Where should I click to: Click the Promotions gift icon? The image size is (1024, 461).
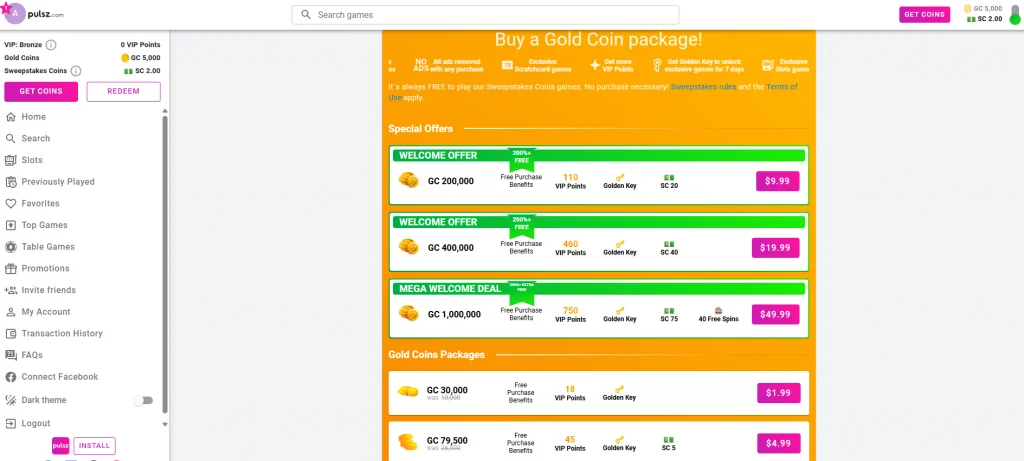coord(11,269)
